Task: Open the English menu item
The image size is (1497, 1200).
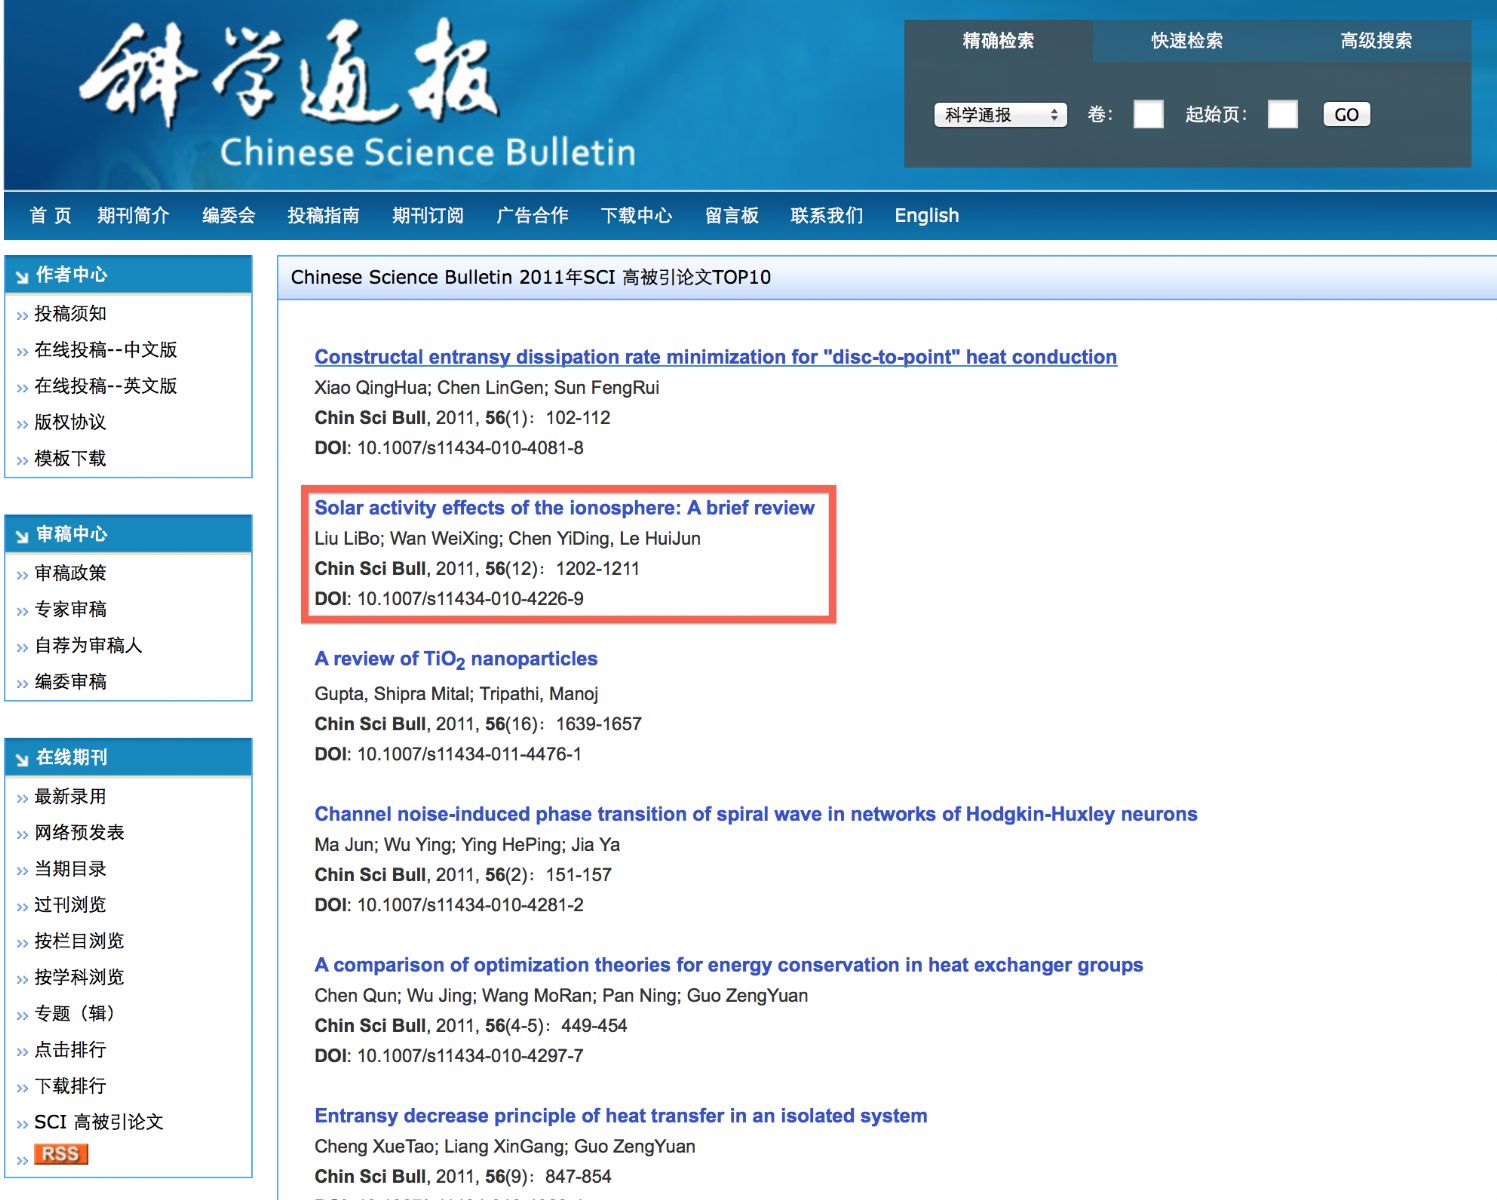Action: tap(926, 216)
